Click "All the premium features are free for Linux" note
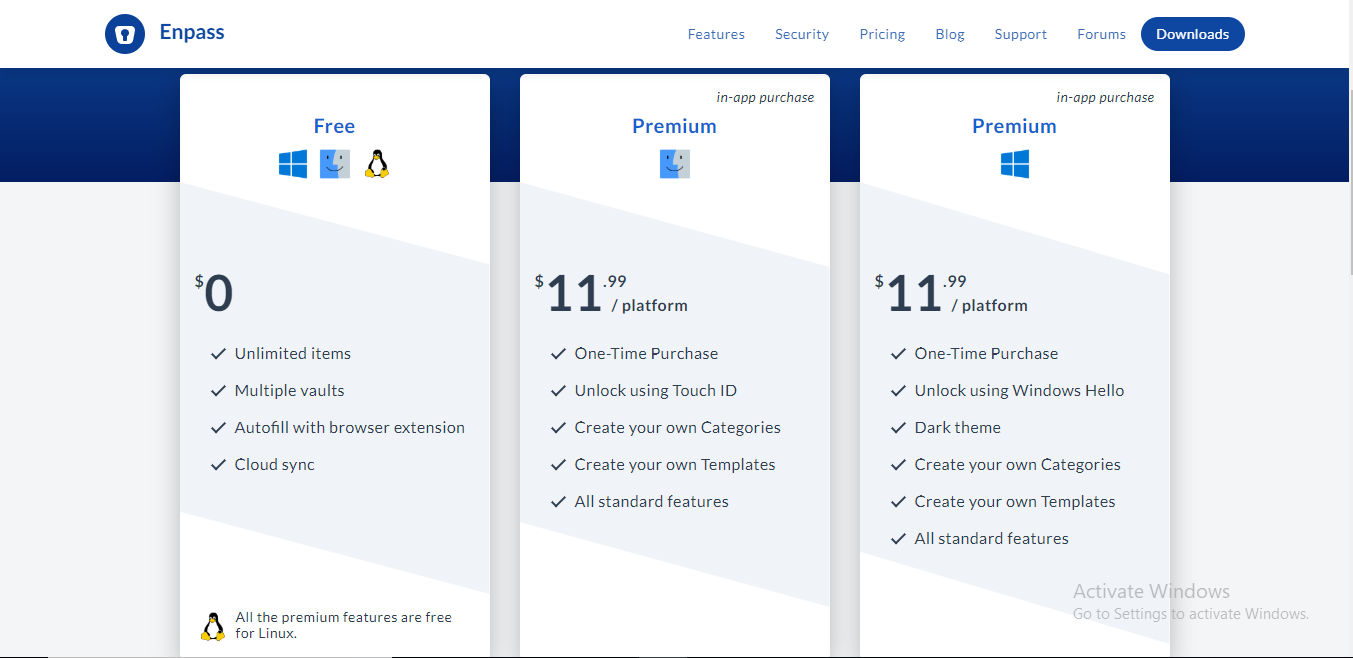Image resolution: width=1353 pixels, height=658 pixels. coord(343,625)
